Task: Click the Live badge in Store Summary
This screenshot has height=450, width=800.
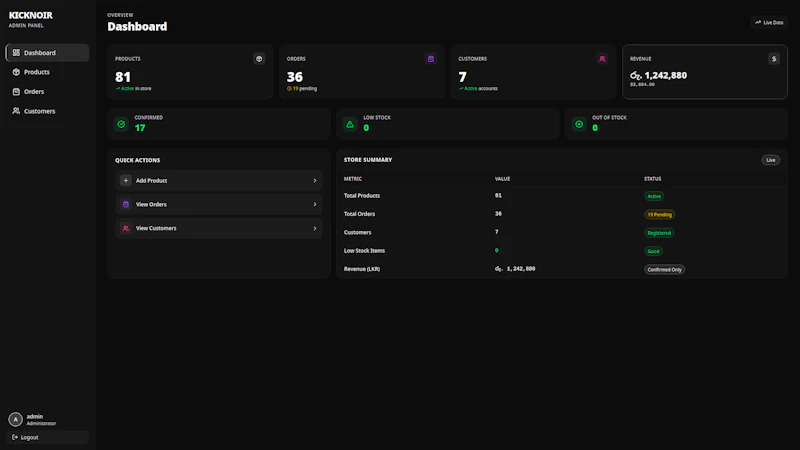Action: (x=770, y=160)
